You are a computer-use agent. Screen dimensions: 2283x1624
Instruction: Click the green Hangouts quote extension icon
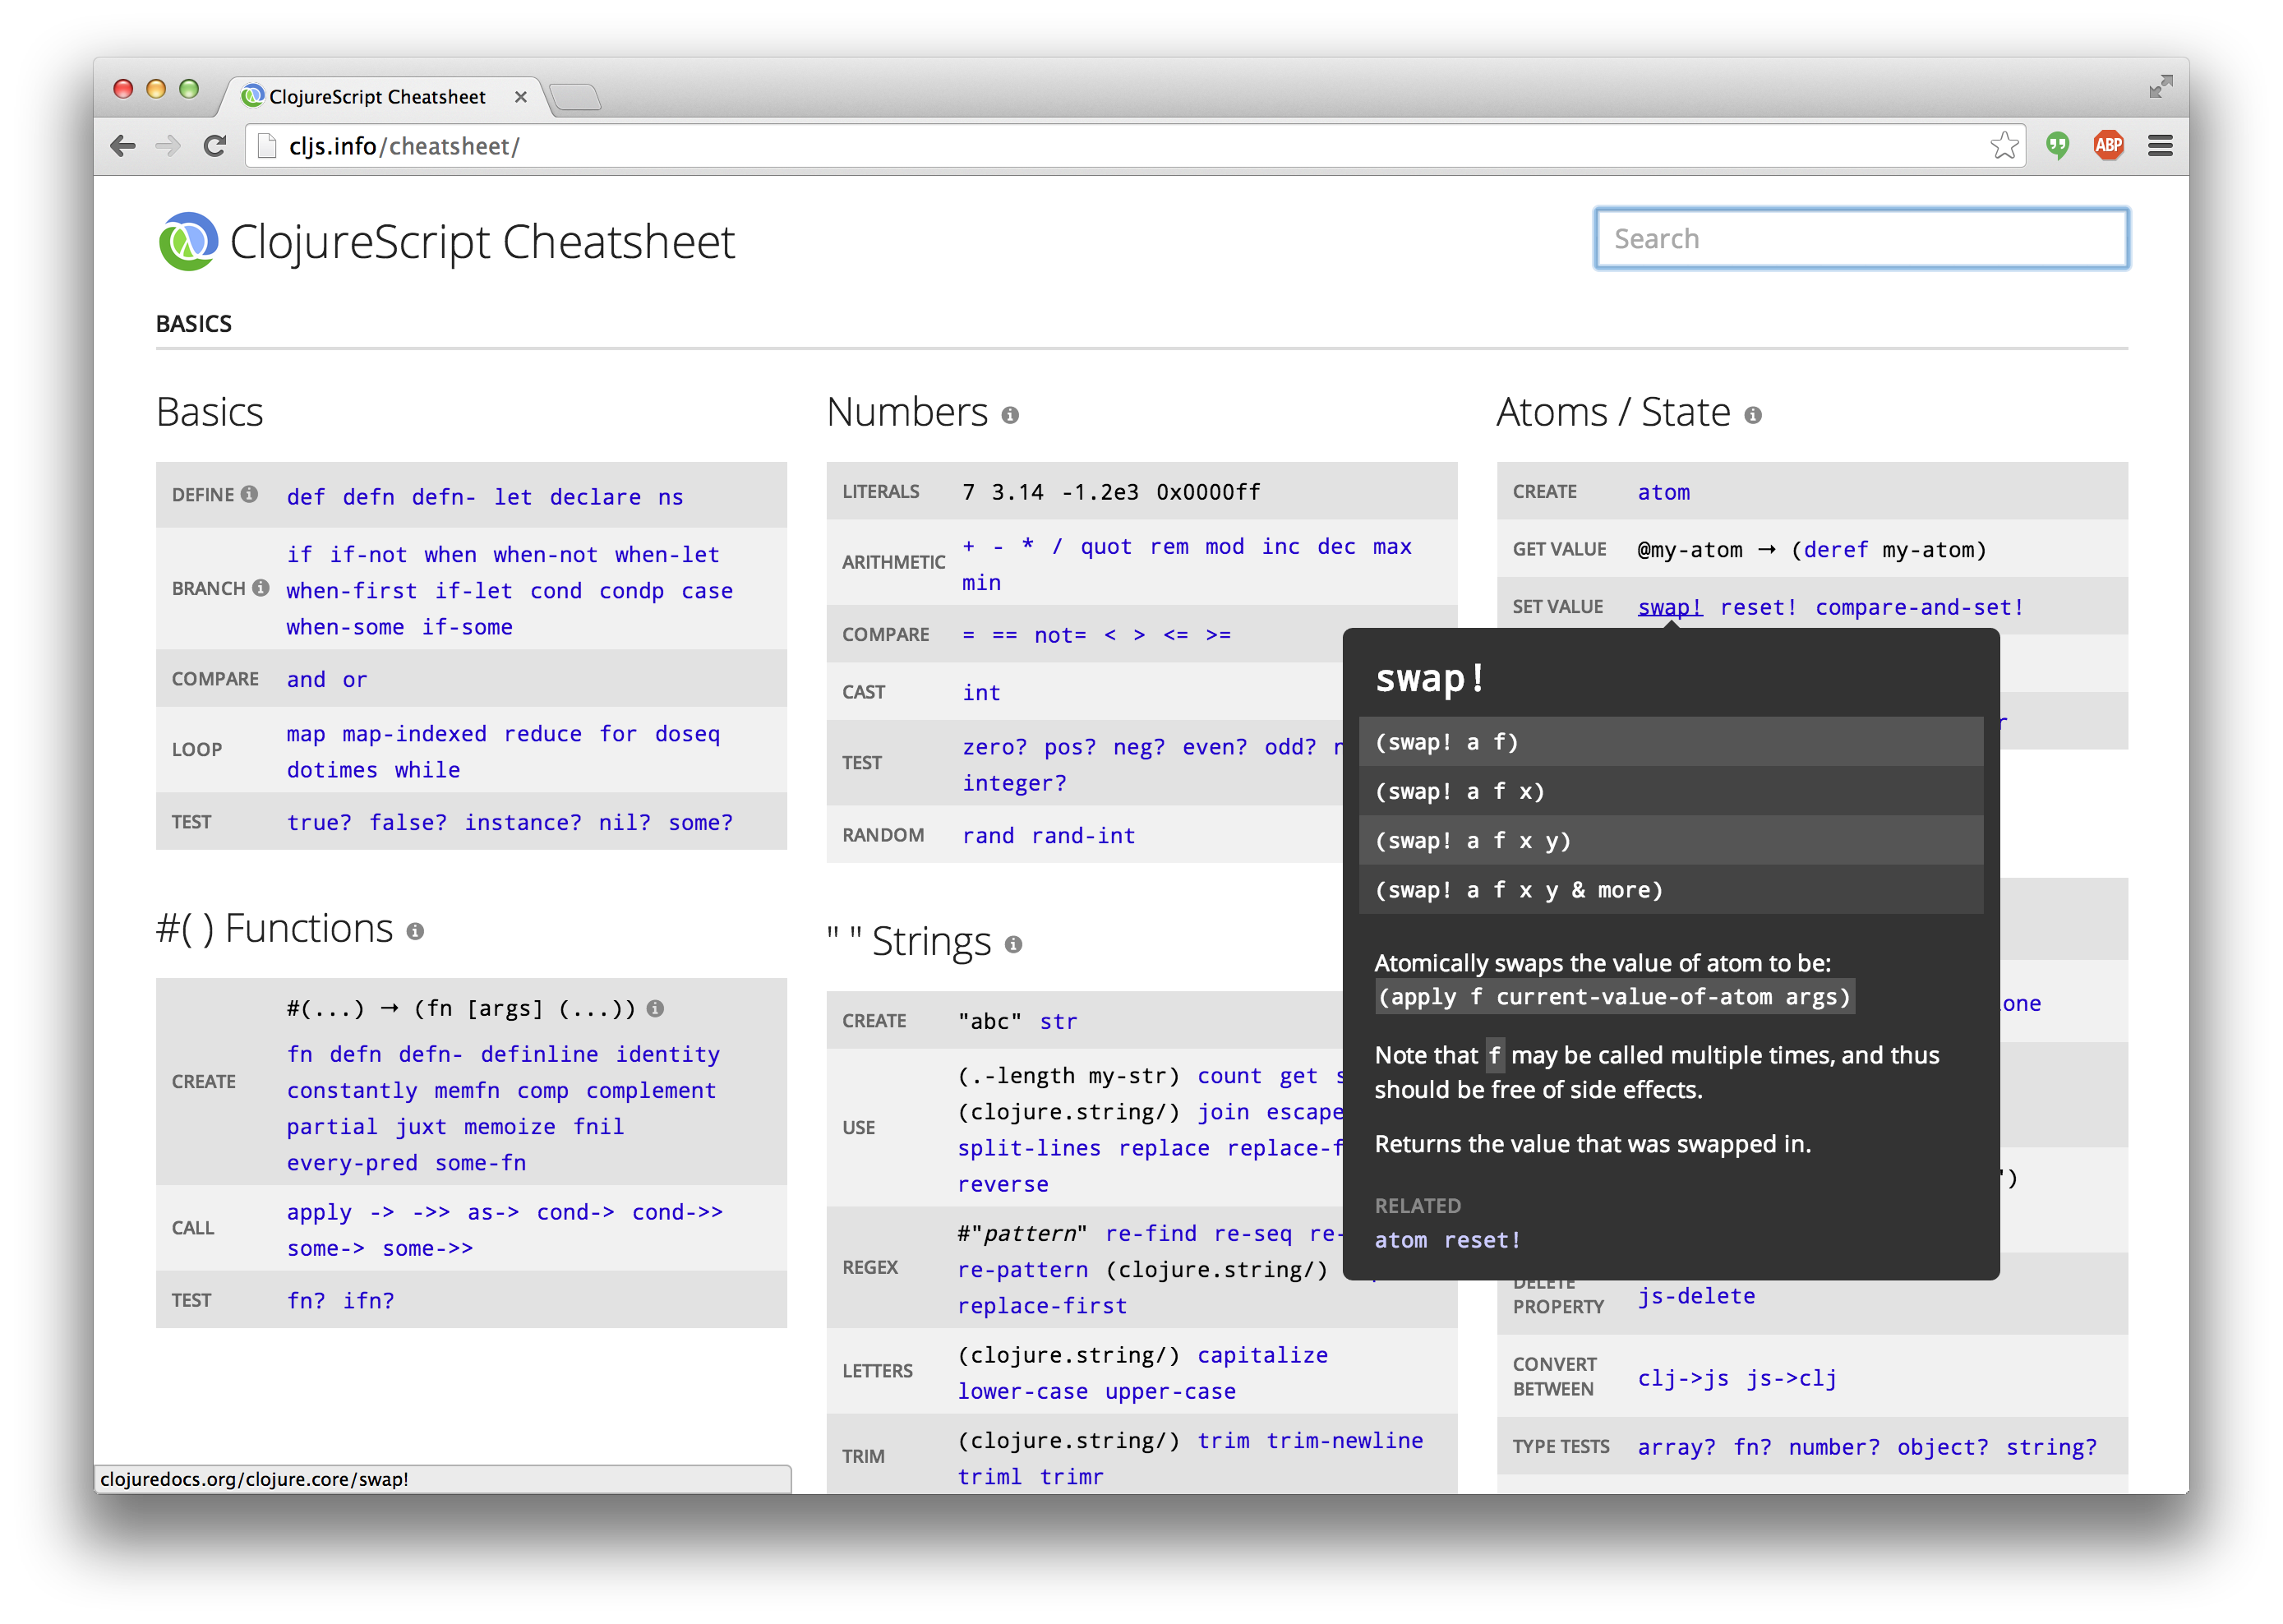click(2056, 146)
